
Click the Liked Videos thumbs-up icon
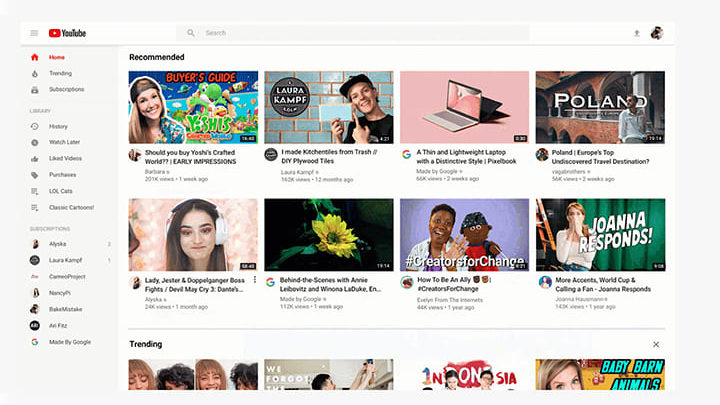(34, 159)
